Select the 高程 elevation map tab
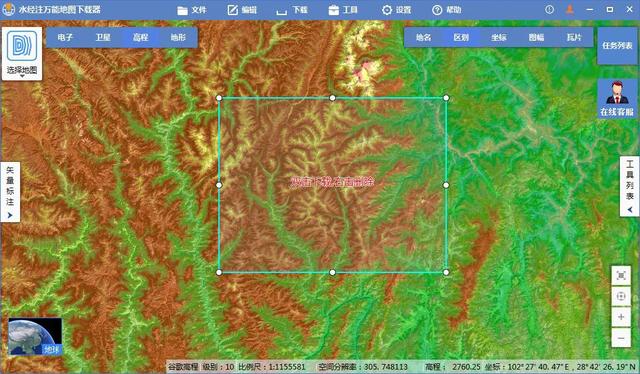The width and height of the screenshot is (640, 374). click(140, 38)
